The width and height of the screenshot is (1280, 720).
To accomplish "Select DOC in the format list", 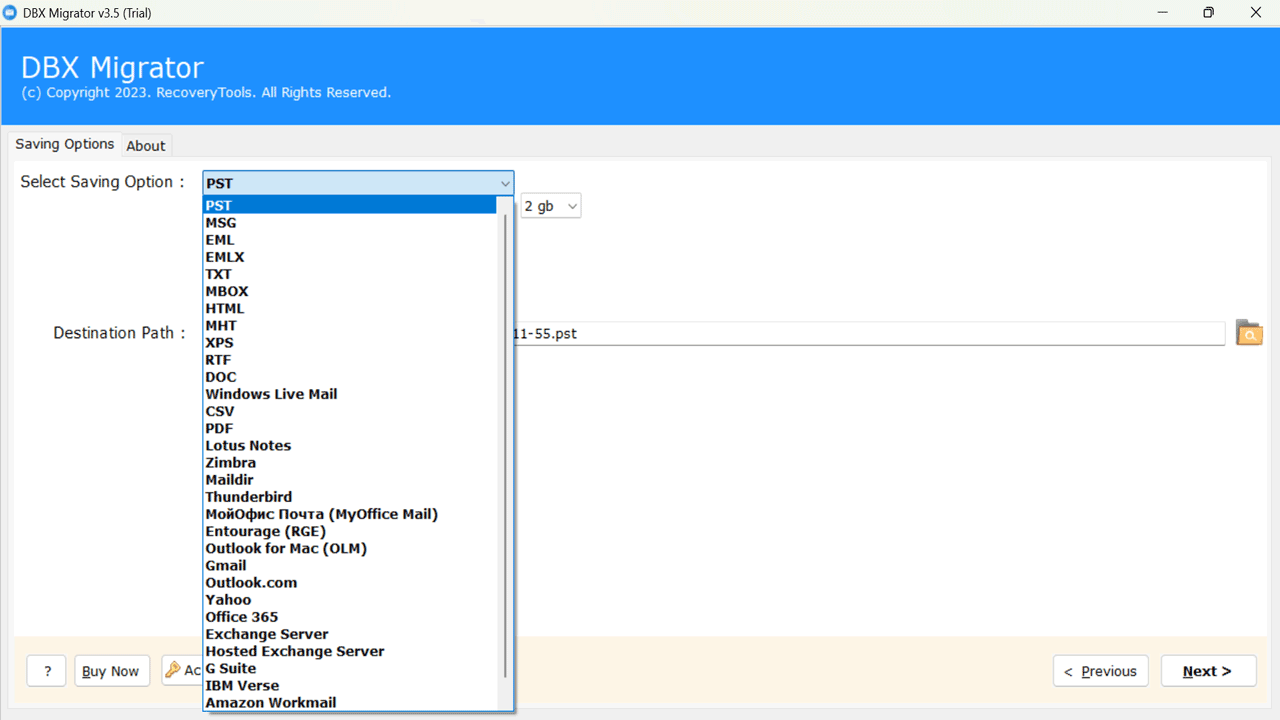I will [350, 377].
